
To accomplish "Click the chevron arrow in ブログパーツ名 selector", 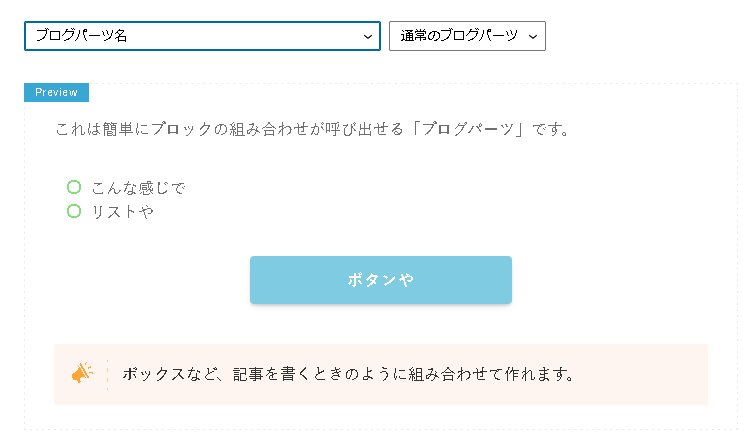I will click(x=368, y=37).
